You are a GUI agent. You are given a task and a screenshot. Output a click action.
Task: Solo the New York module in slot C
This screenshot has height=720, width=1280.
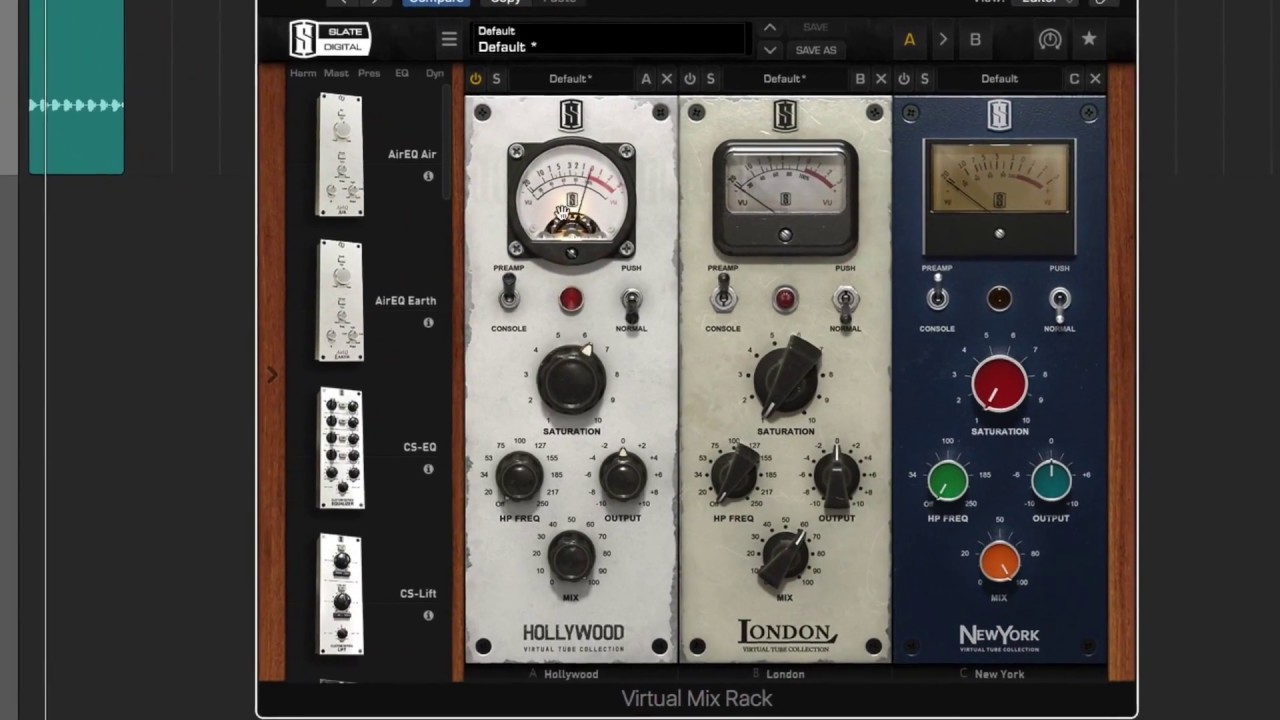925,79
